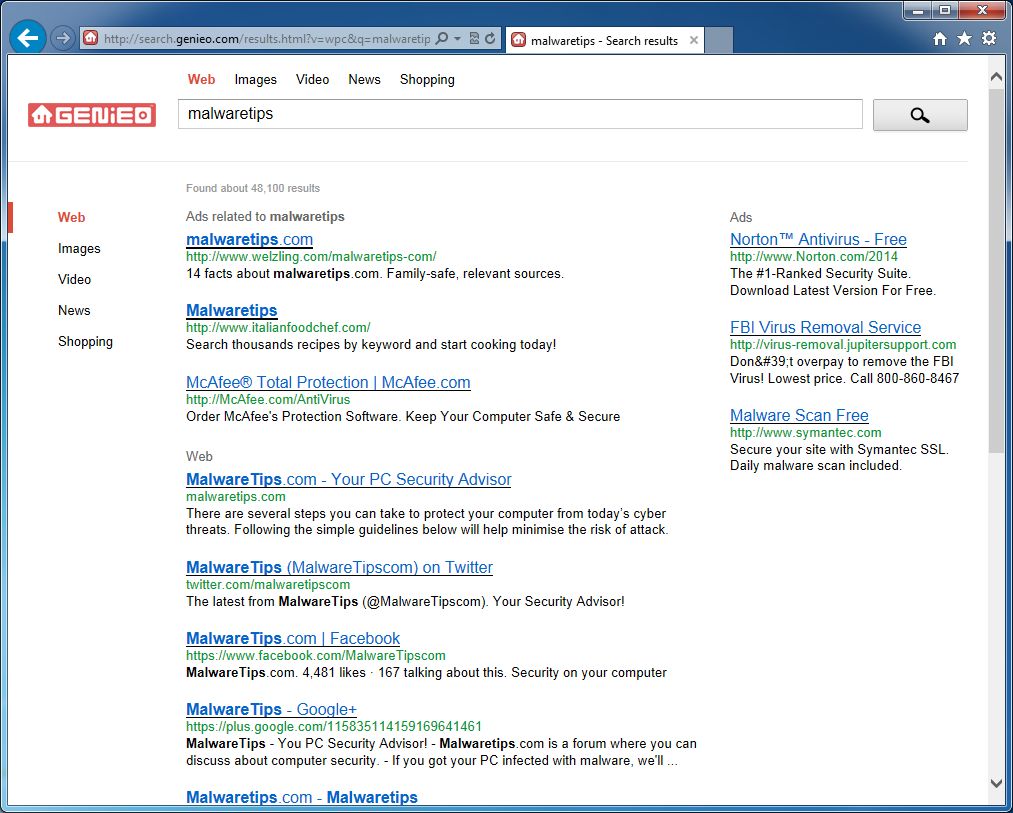Image resolution: width=1013 pixels, height=813 pixels.
Task: Click the http://www.symantec.com URL text
Action: click(806, 432)
